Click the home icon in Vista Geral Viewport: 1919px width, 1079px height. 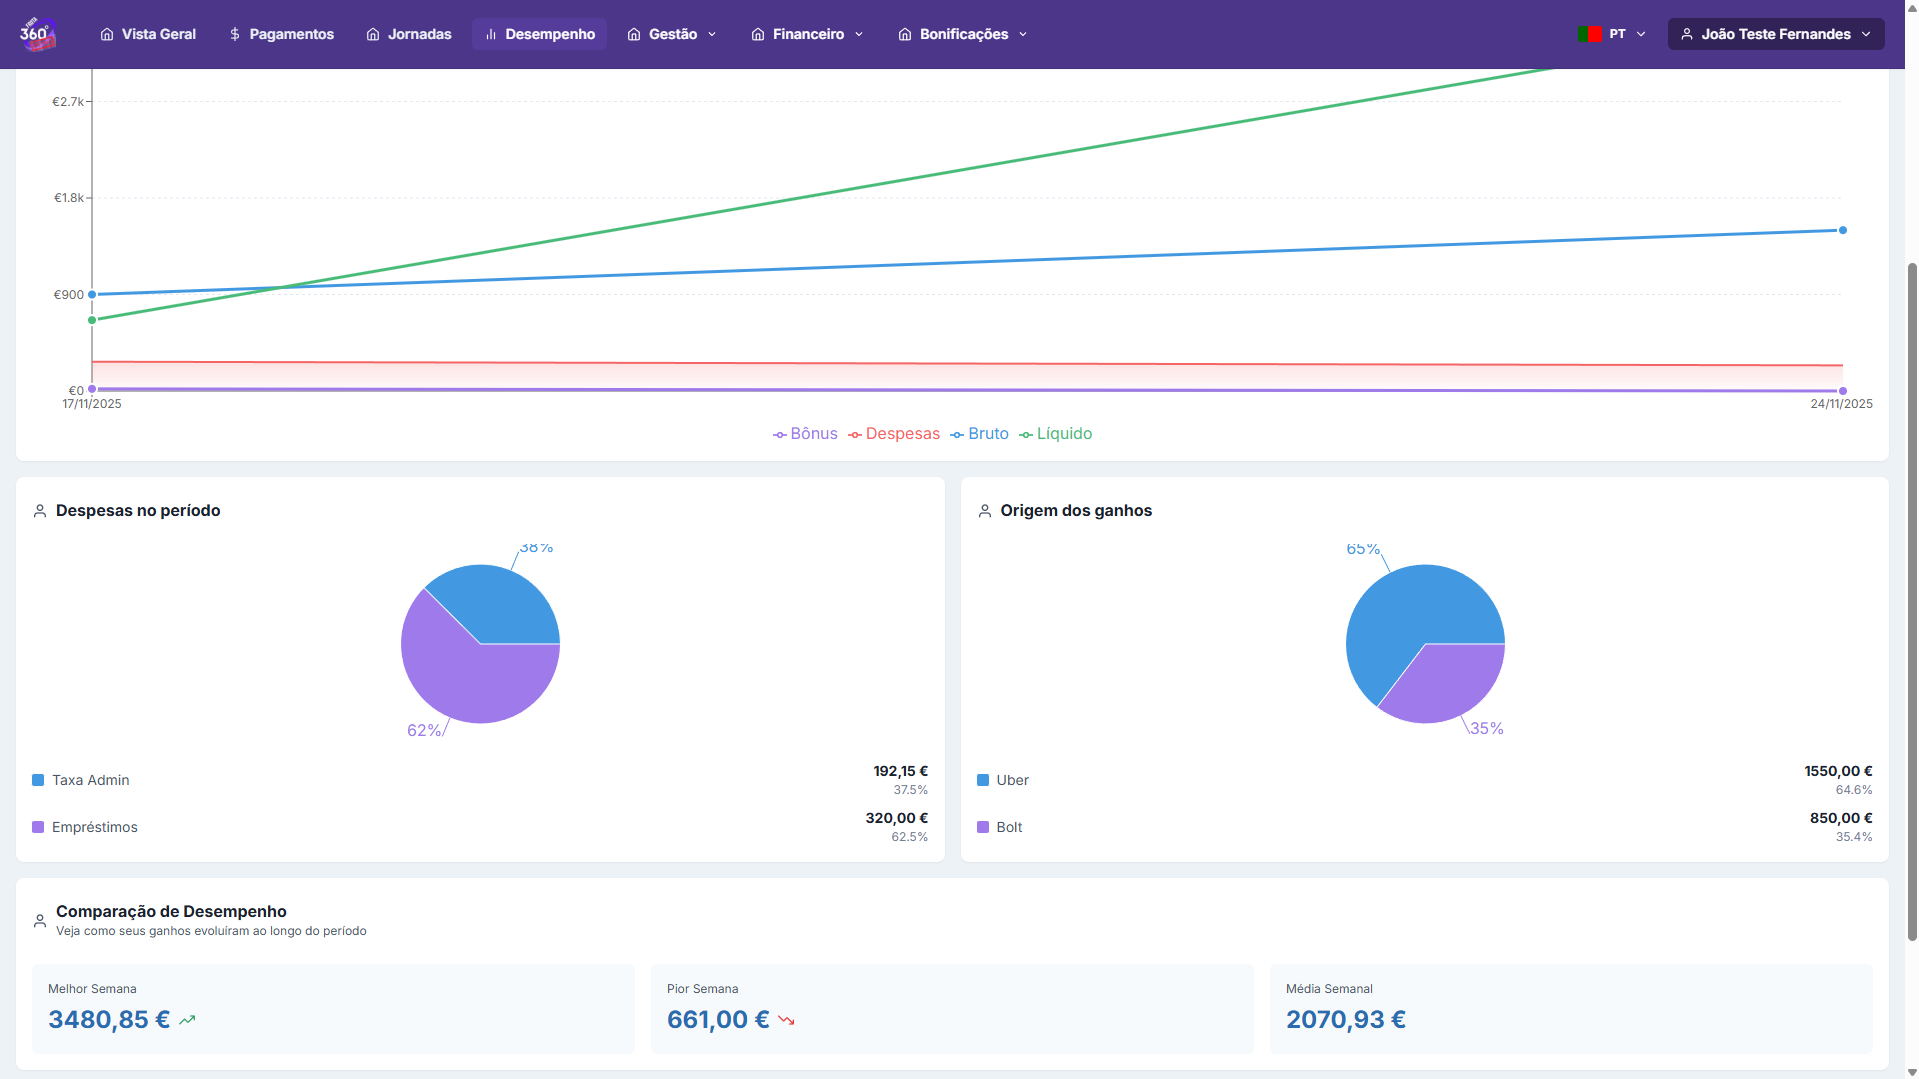tap(107, 34)
